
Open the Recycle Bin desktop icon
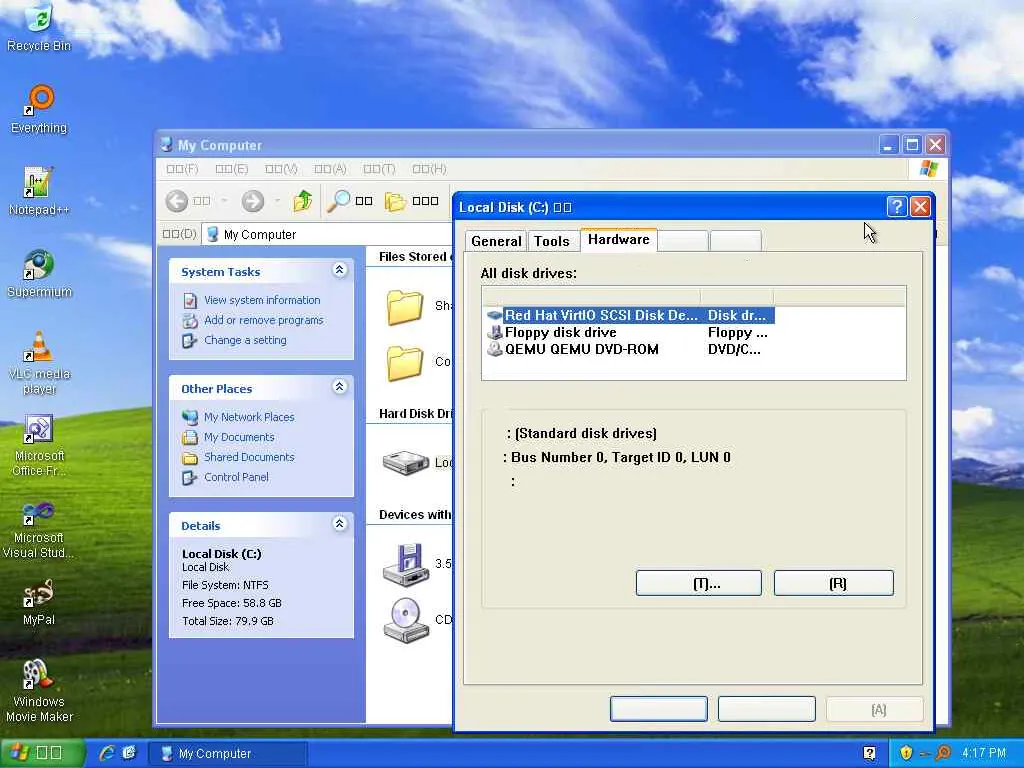click(39, 28)
